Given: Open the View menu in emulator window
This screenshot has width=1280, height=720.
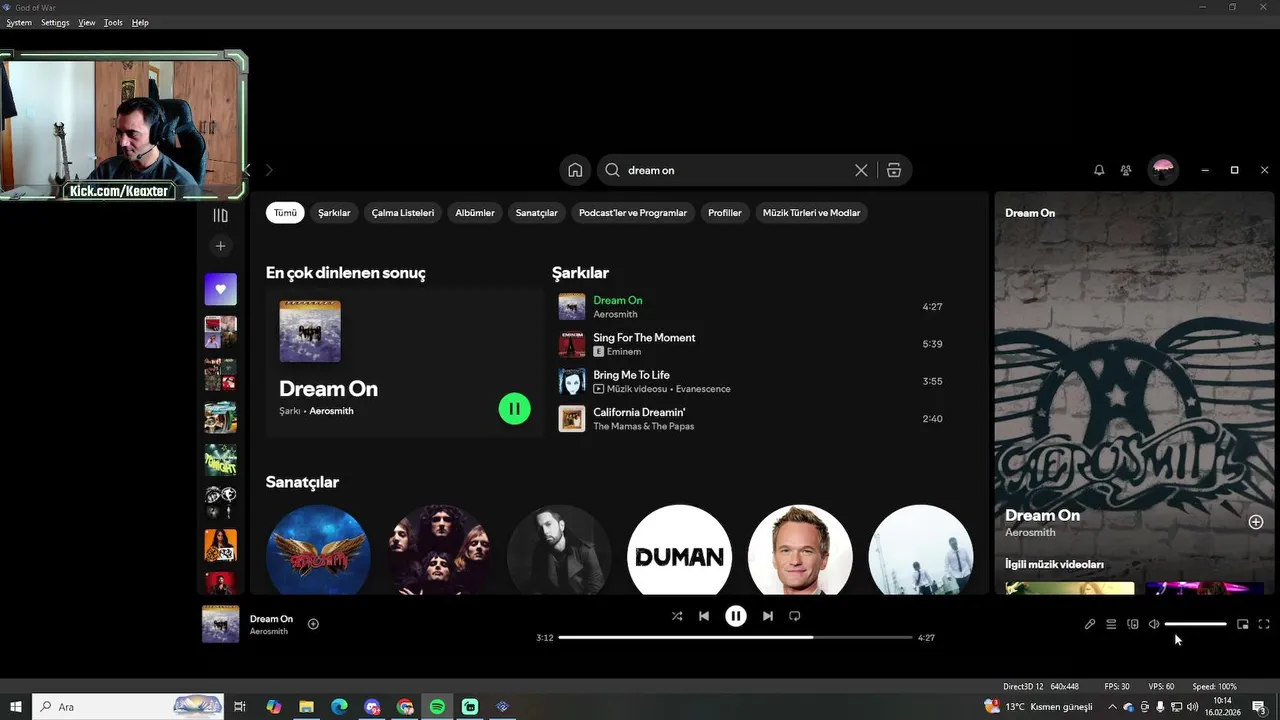Looking at the screenshot, I should 87,22.
